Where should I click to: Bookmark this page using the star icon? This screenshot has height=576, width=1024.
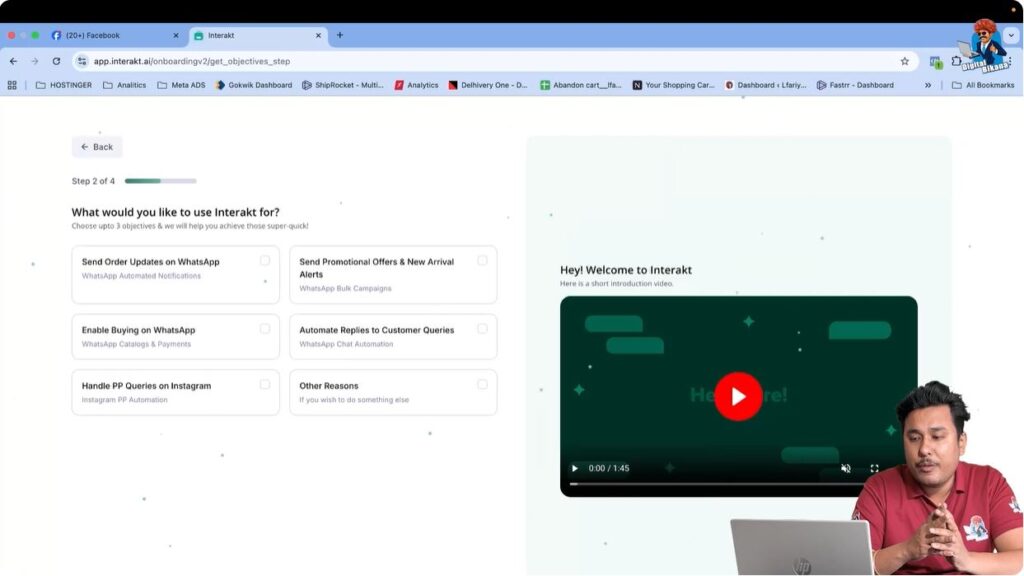[904, 60]
